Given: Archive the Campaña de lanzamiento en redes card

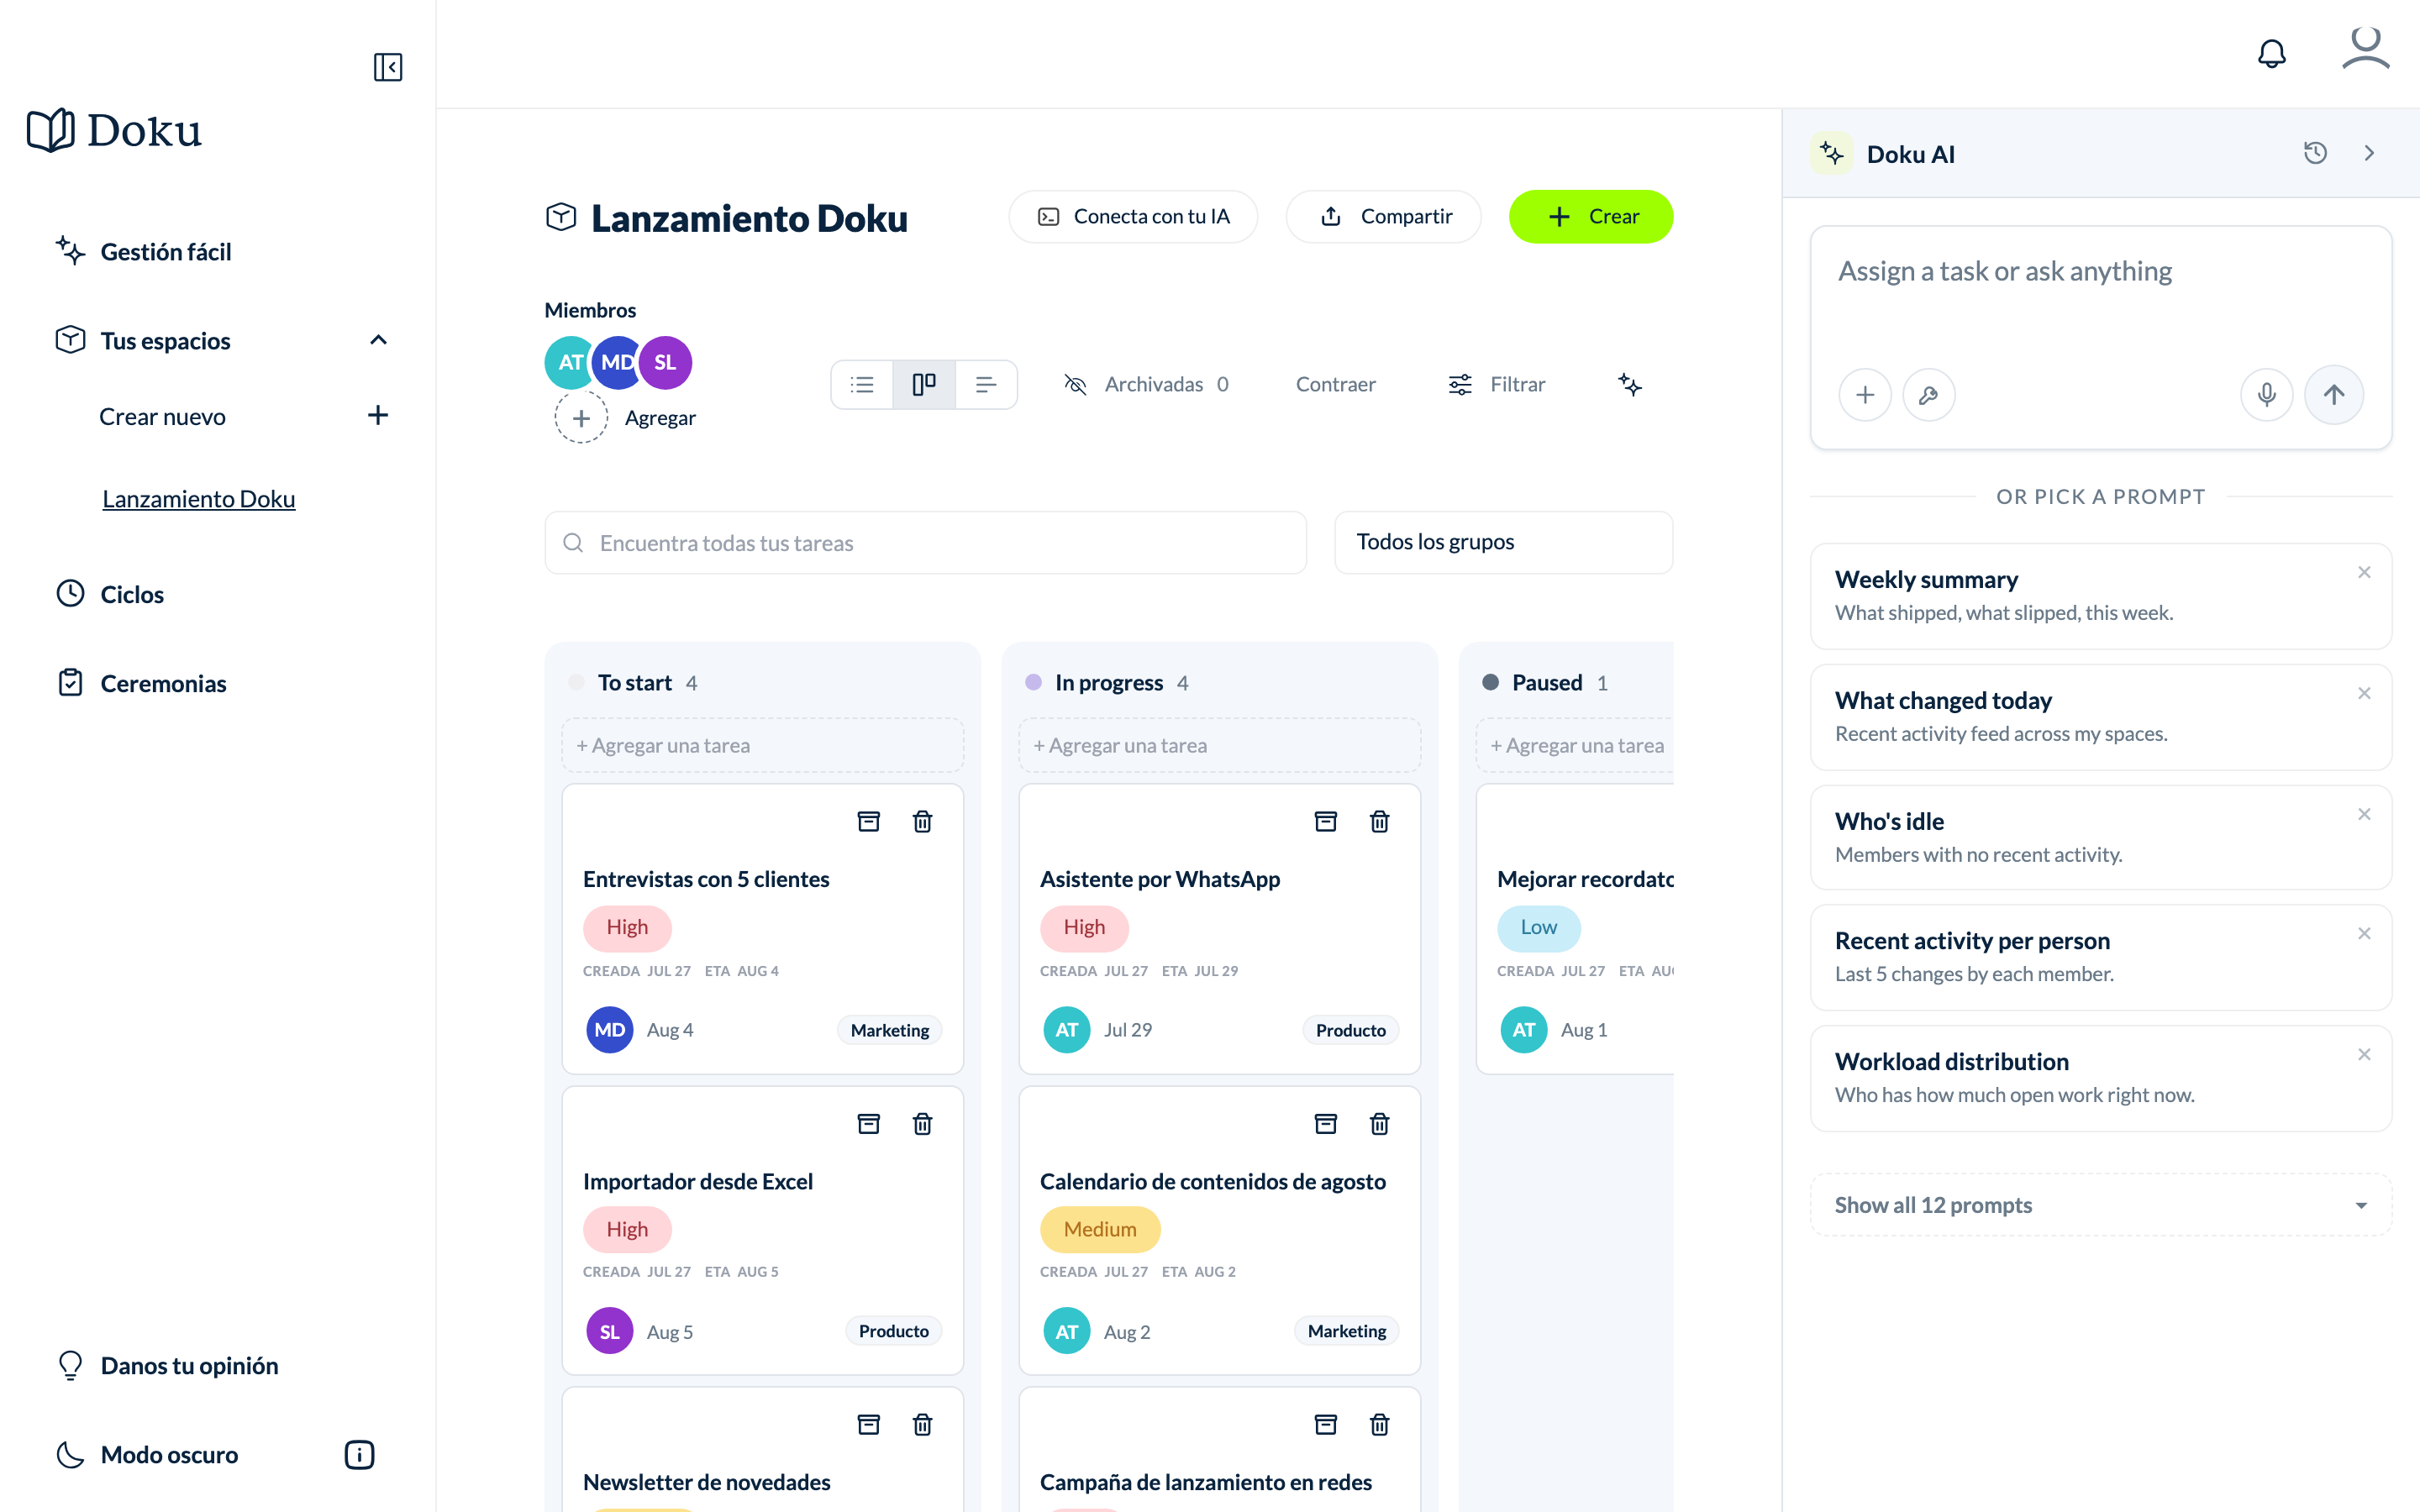Looking at the screenshot, I should tap(1326, 1424).
